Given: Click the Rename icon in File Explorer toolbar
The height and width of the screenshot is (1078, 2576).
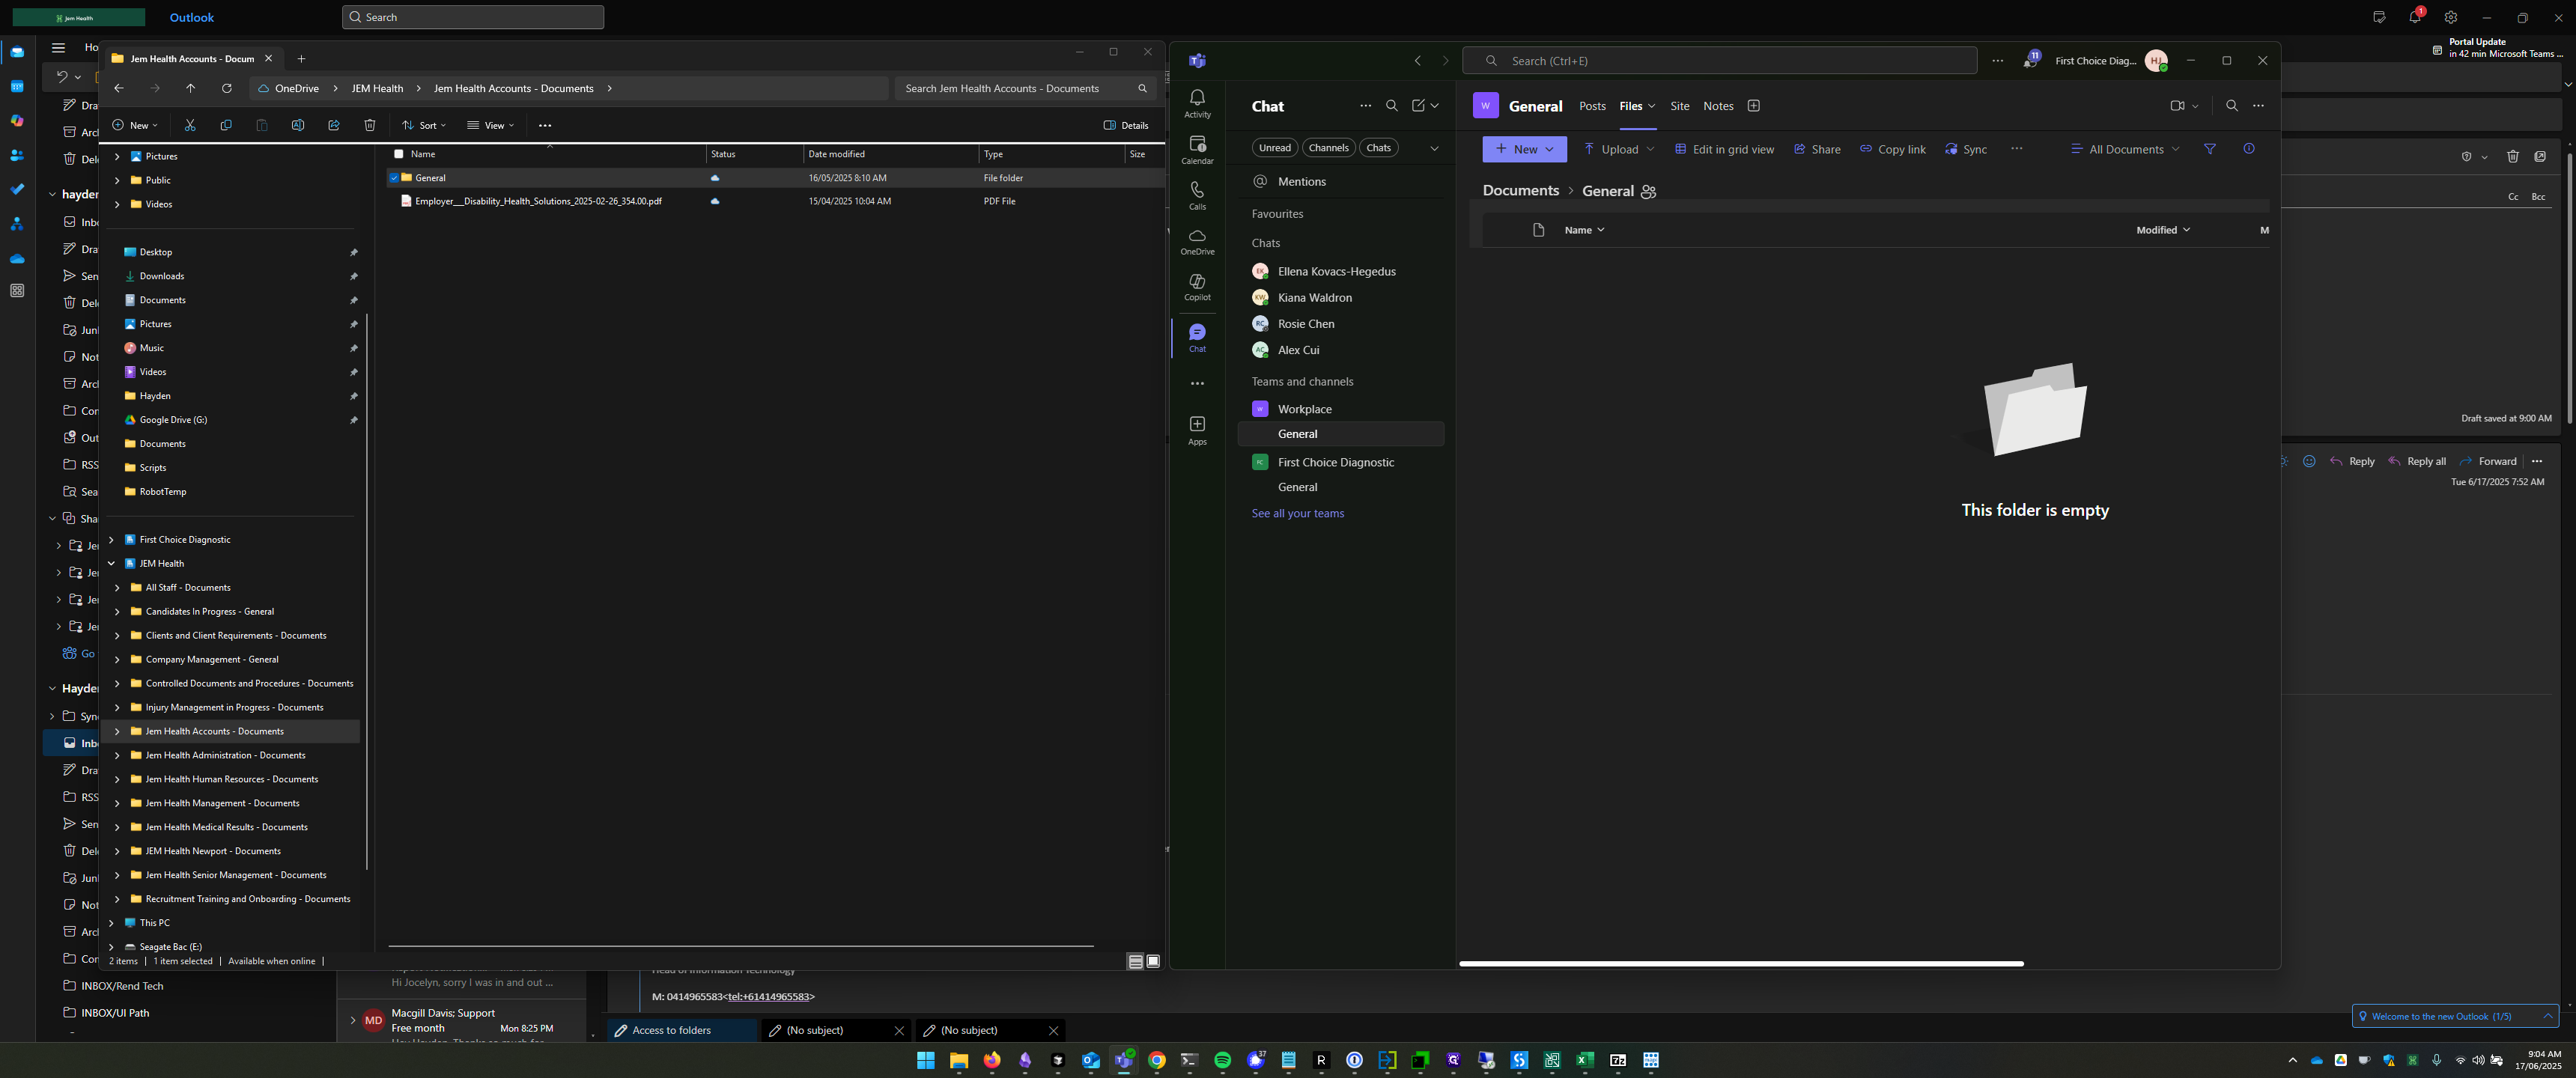Looking at the screenshot, I should coord(298,125).
